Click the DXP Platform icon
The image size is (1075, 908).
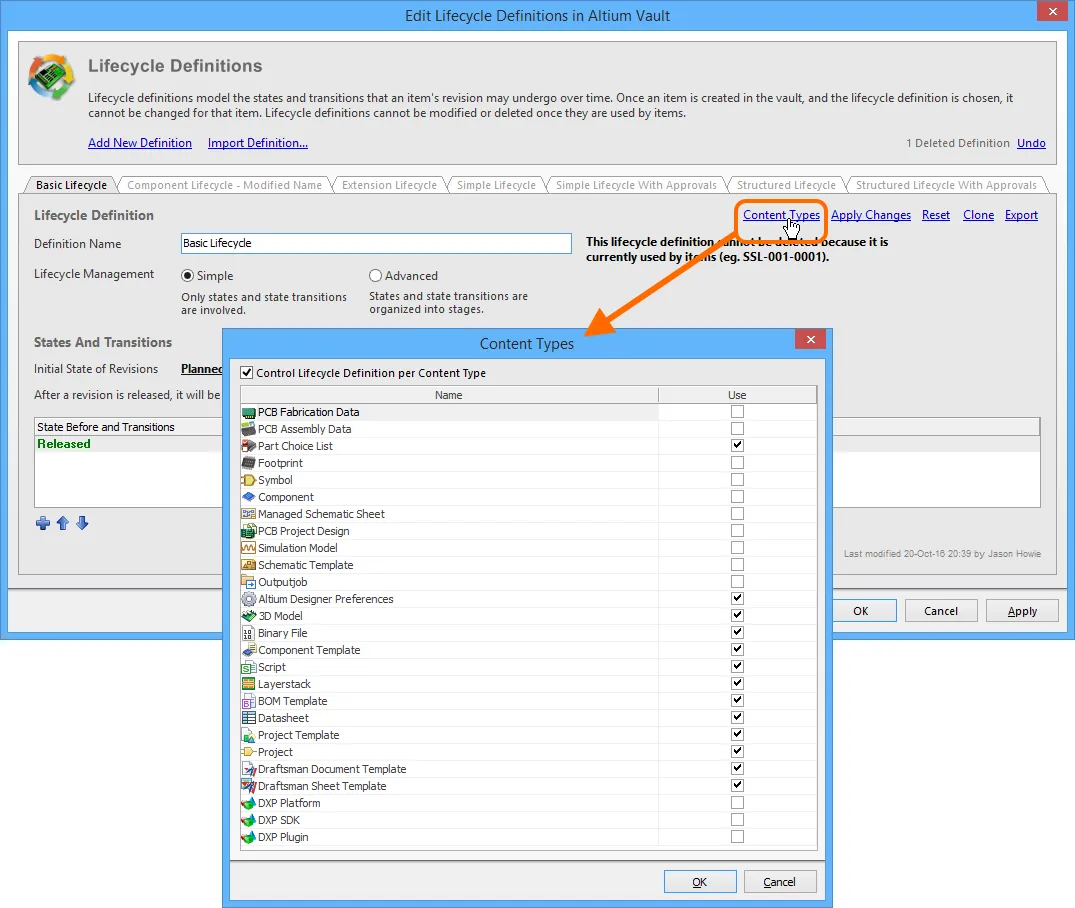(x=249, y=803)
